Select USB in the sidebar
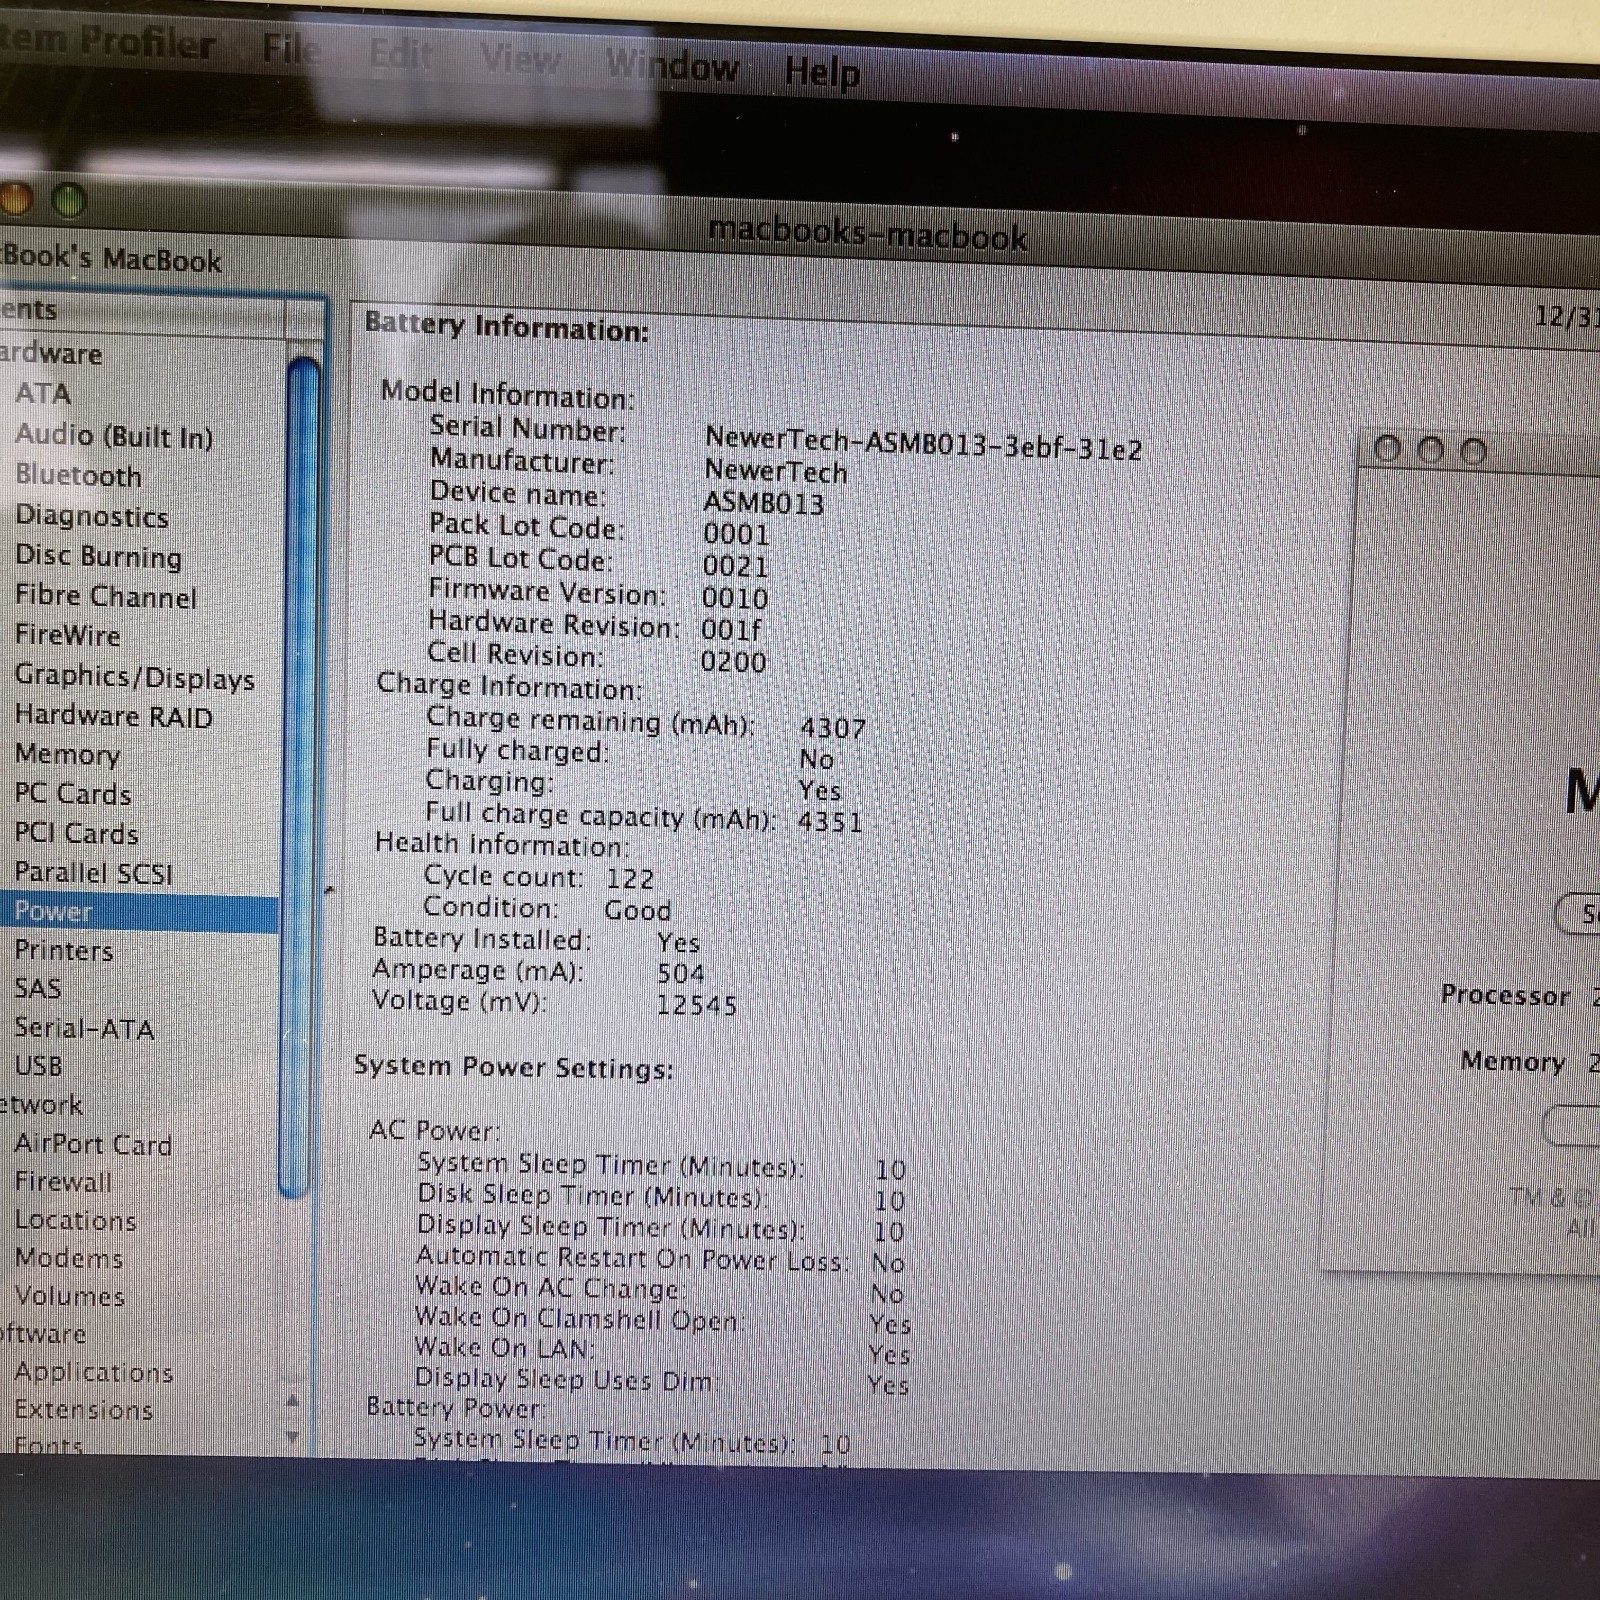Screen dimensions: 1600x1600 [38, 1066]
